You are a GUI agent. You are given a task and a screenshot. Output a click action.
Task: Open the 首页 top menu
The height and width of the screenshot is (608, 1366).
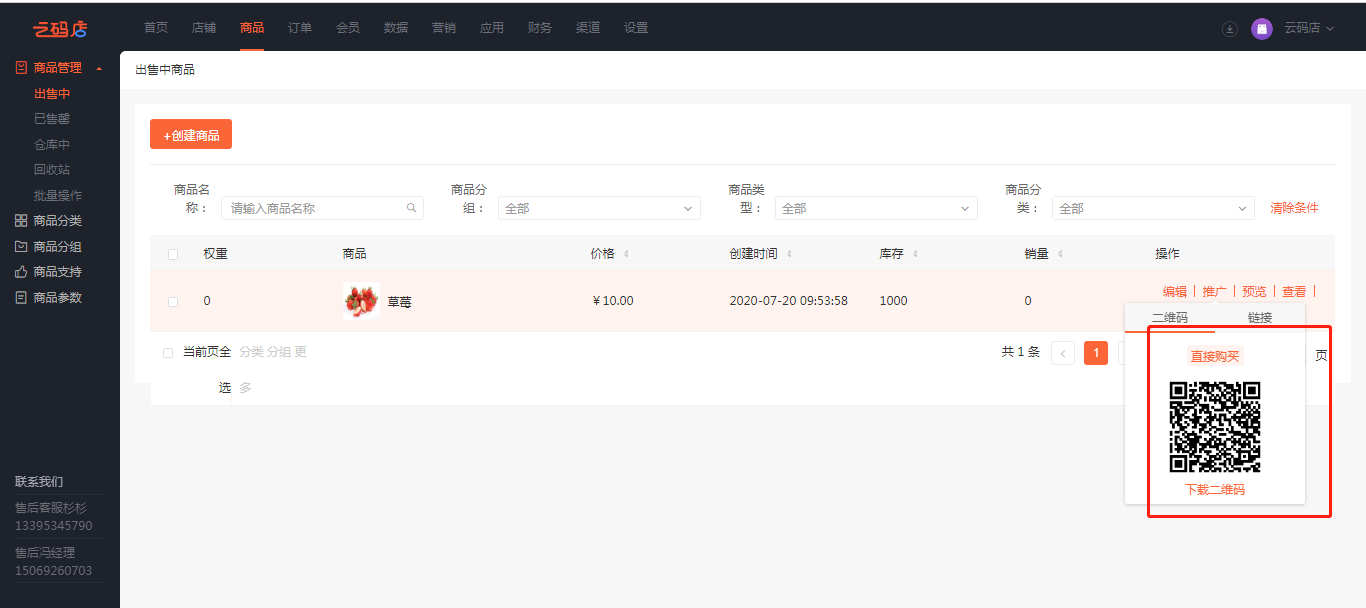pos(156,28)
